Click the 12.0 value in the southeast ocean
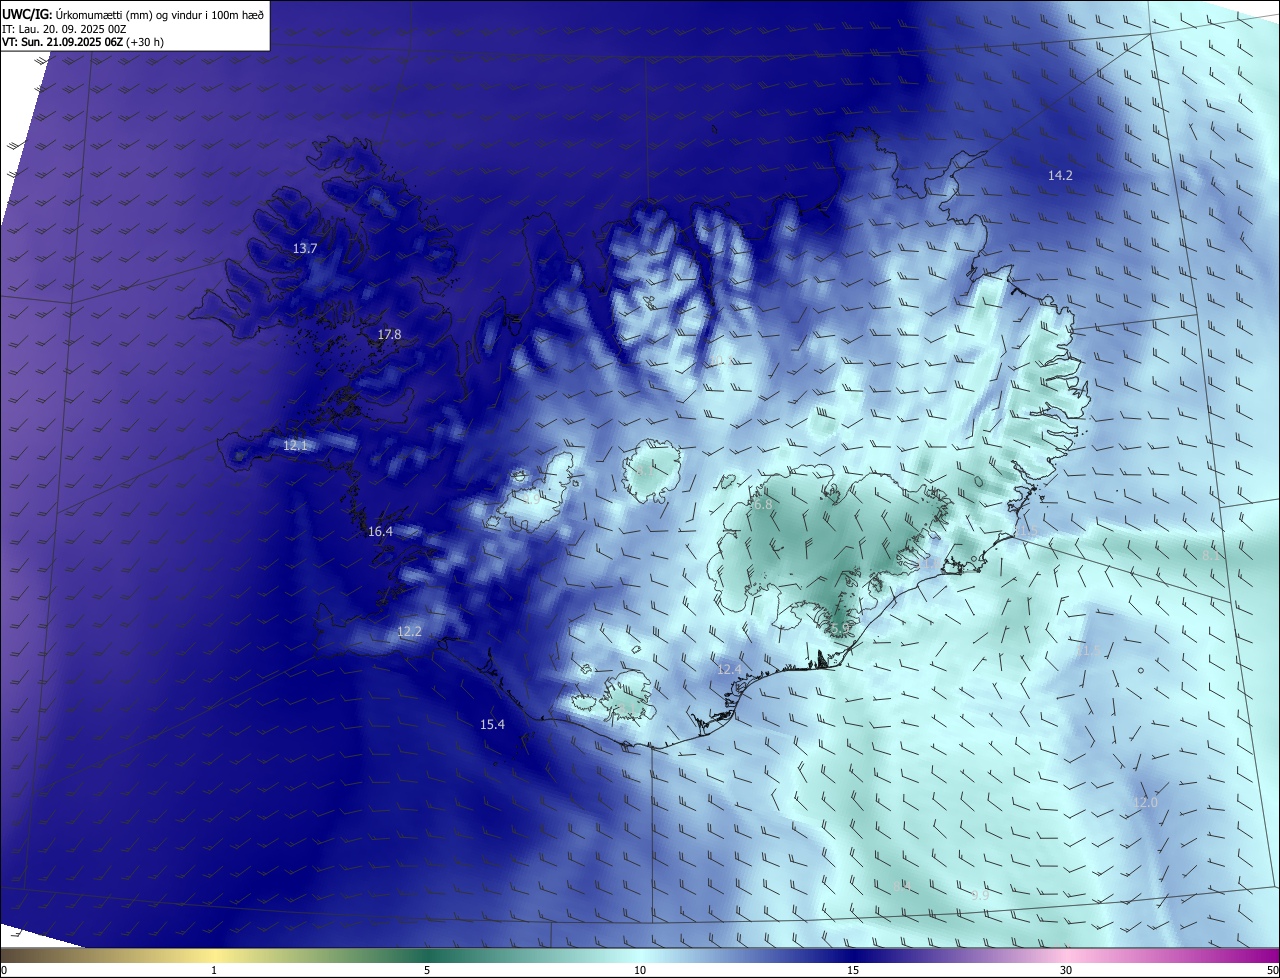This screenshot has width=1280, height=978. [x=1145, y=802]
